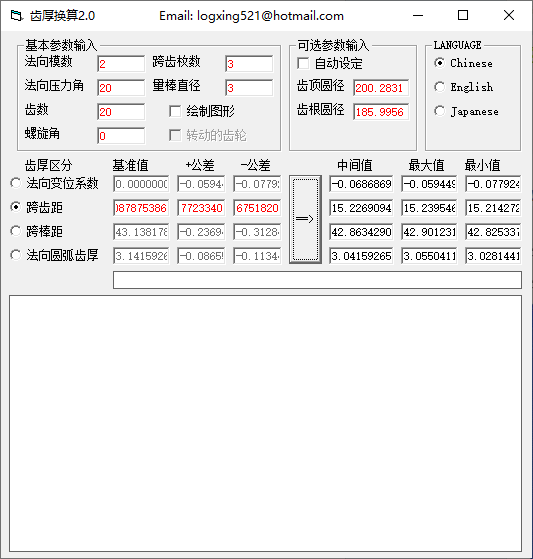Close the 齿厚换算2.0 window

509,16
